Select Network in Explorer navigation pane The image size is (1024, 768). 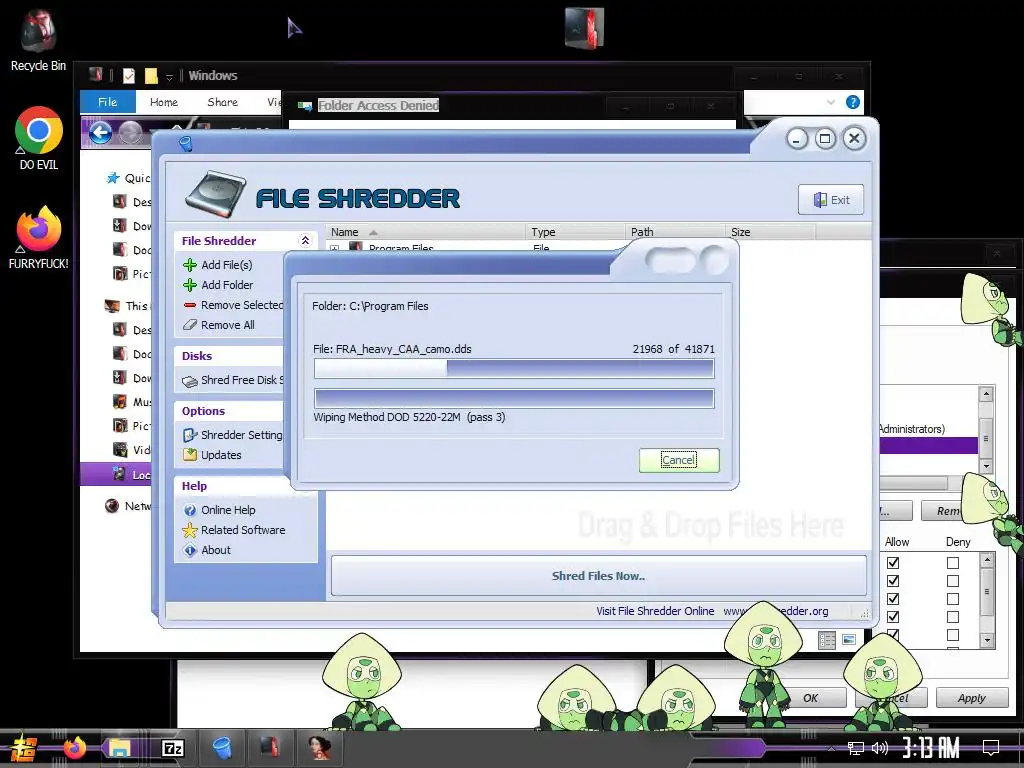(129, 506)
